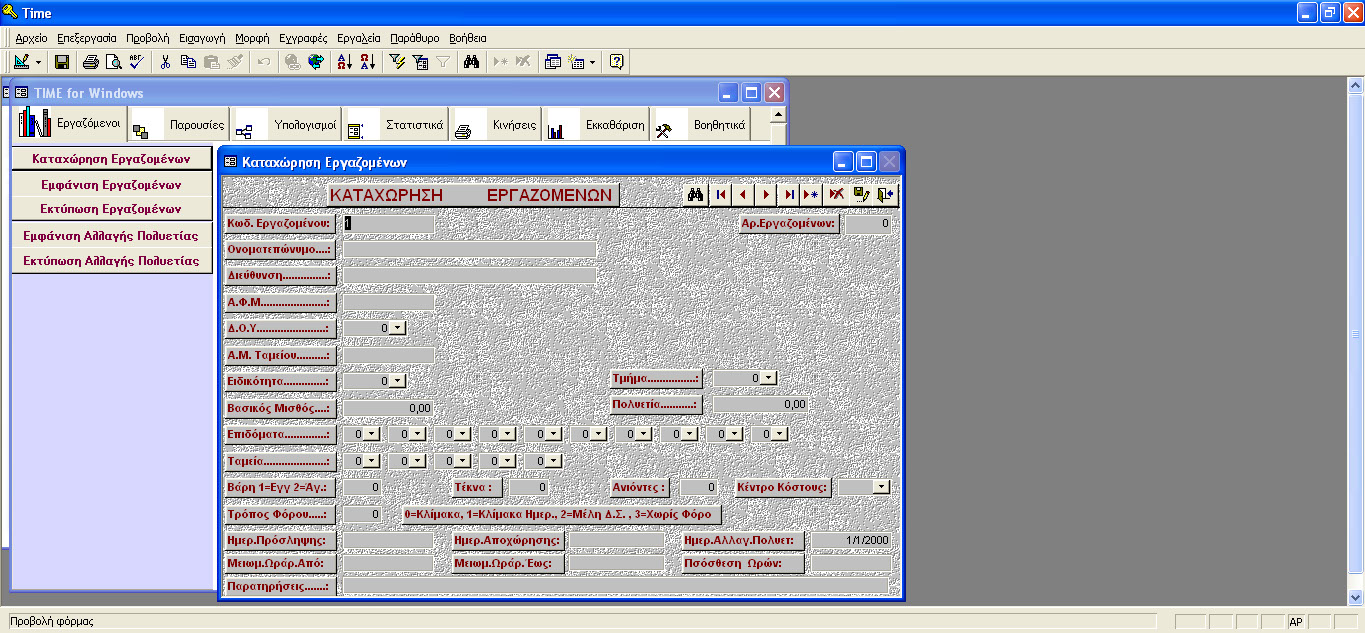Screen dimensions: 1365x633
Task: Click the Ονοματεπώνυμο text field
Action: click(469, 250)
